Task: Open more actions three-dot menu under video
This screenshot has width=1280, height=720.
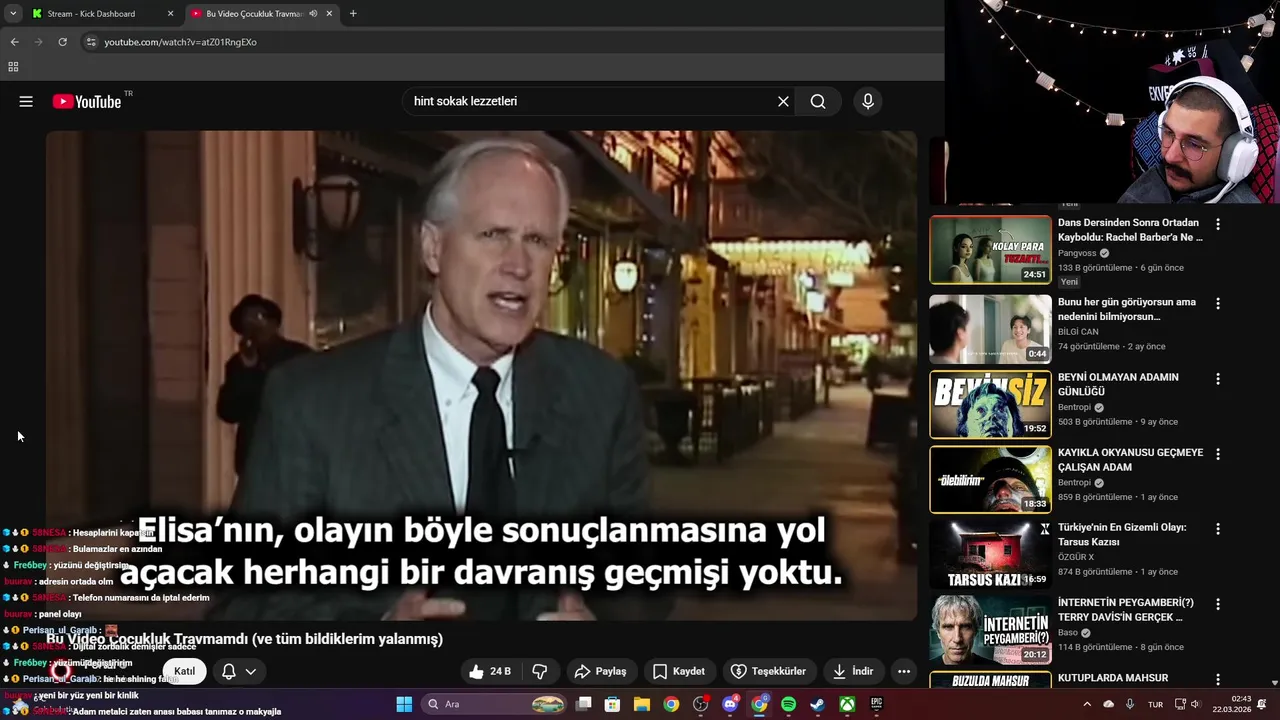Action: [x=903, y=671]
